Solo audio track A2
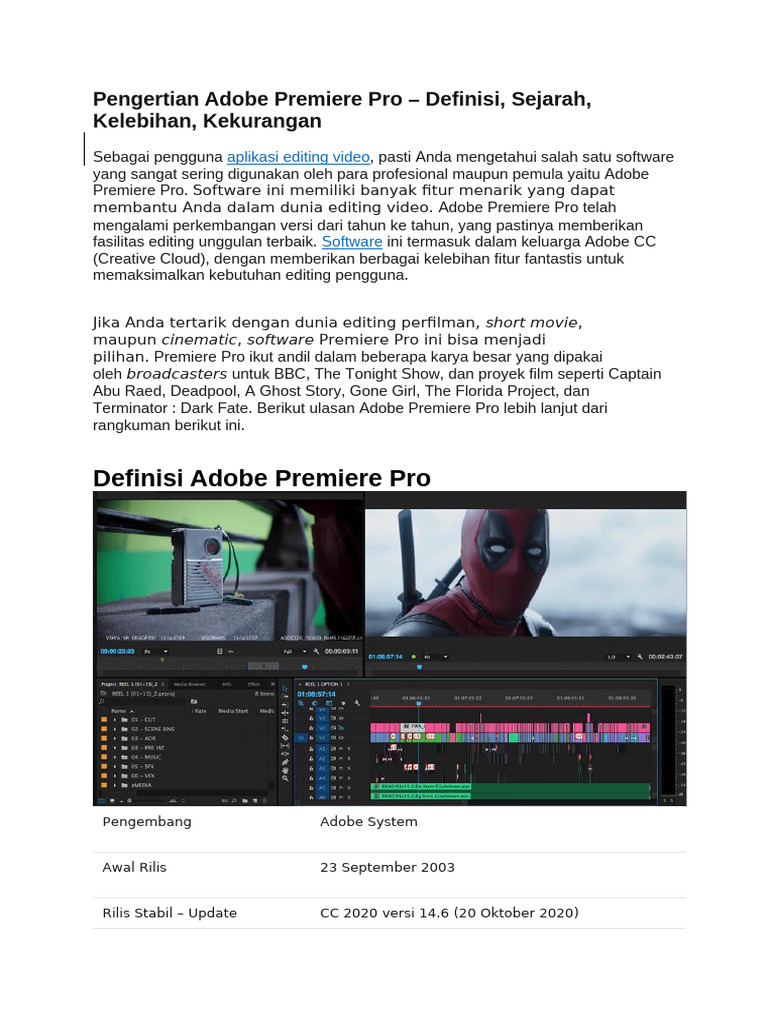The height and width of the screenshot is (1024, 768). point(349,759)
